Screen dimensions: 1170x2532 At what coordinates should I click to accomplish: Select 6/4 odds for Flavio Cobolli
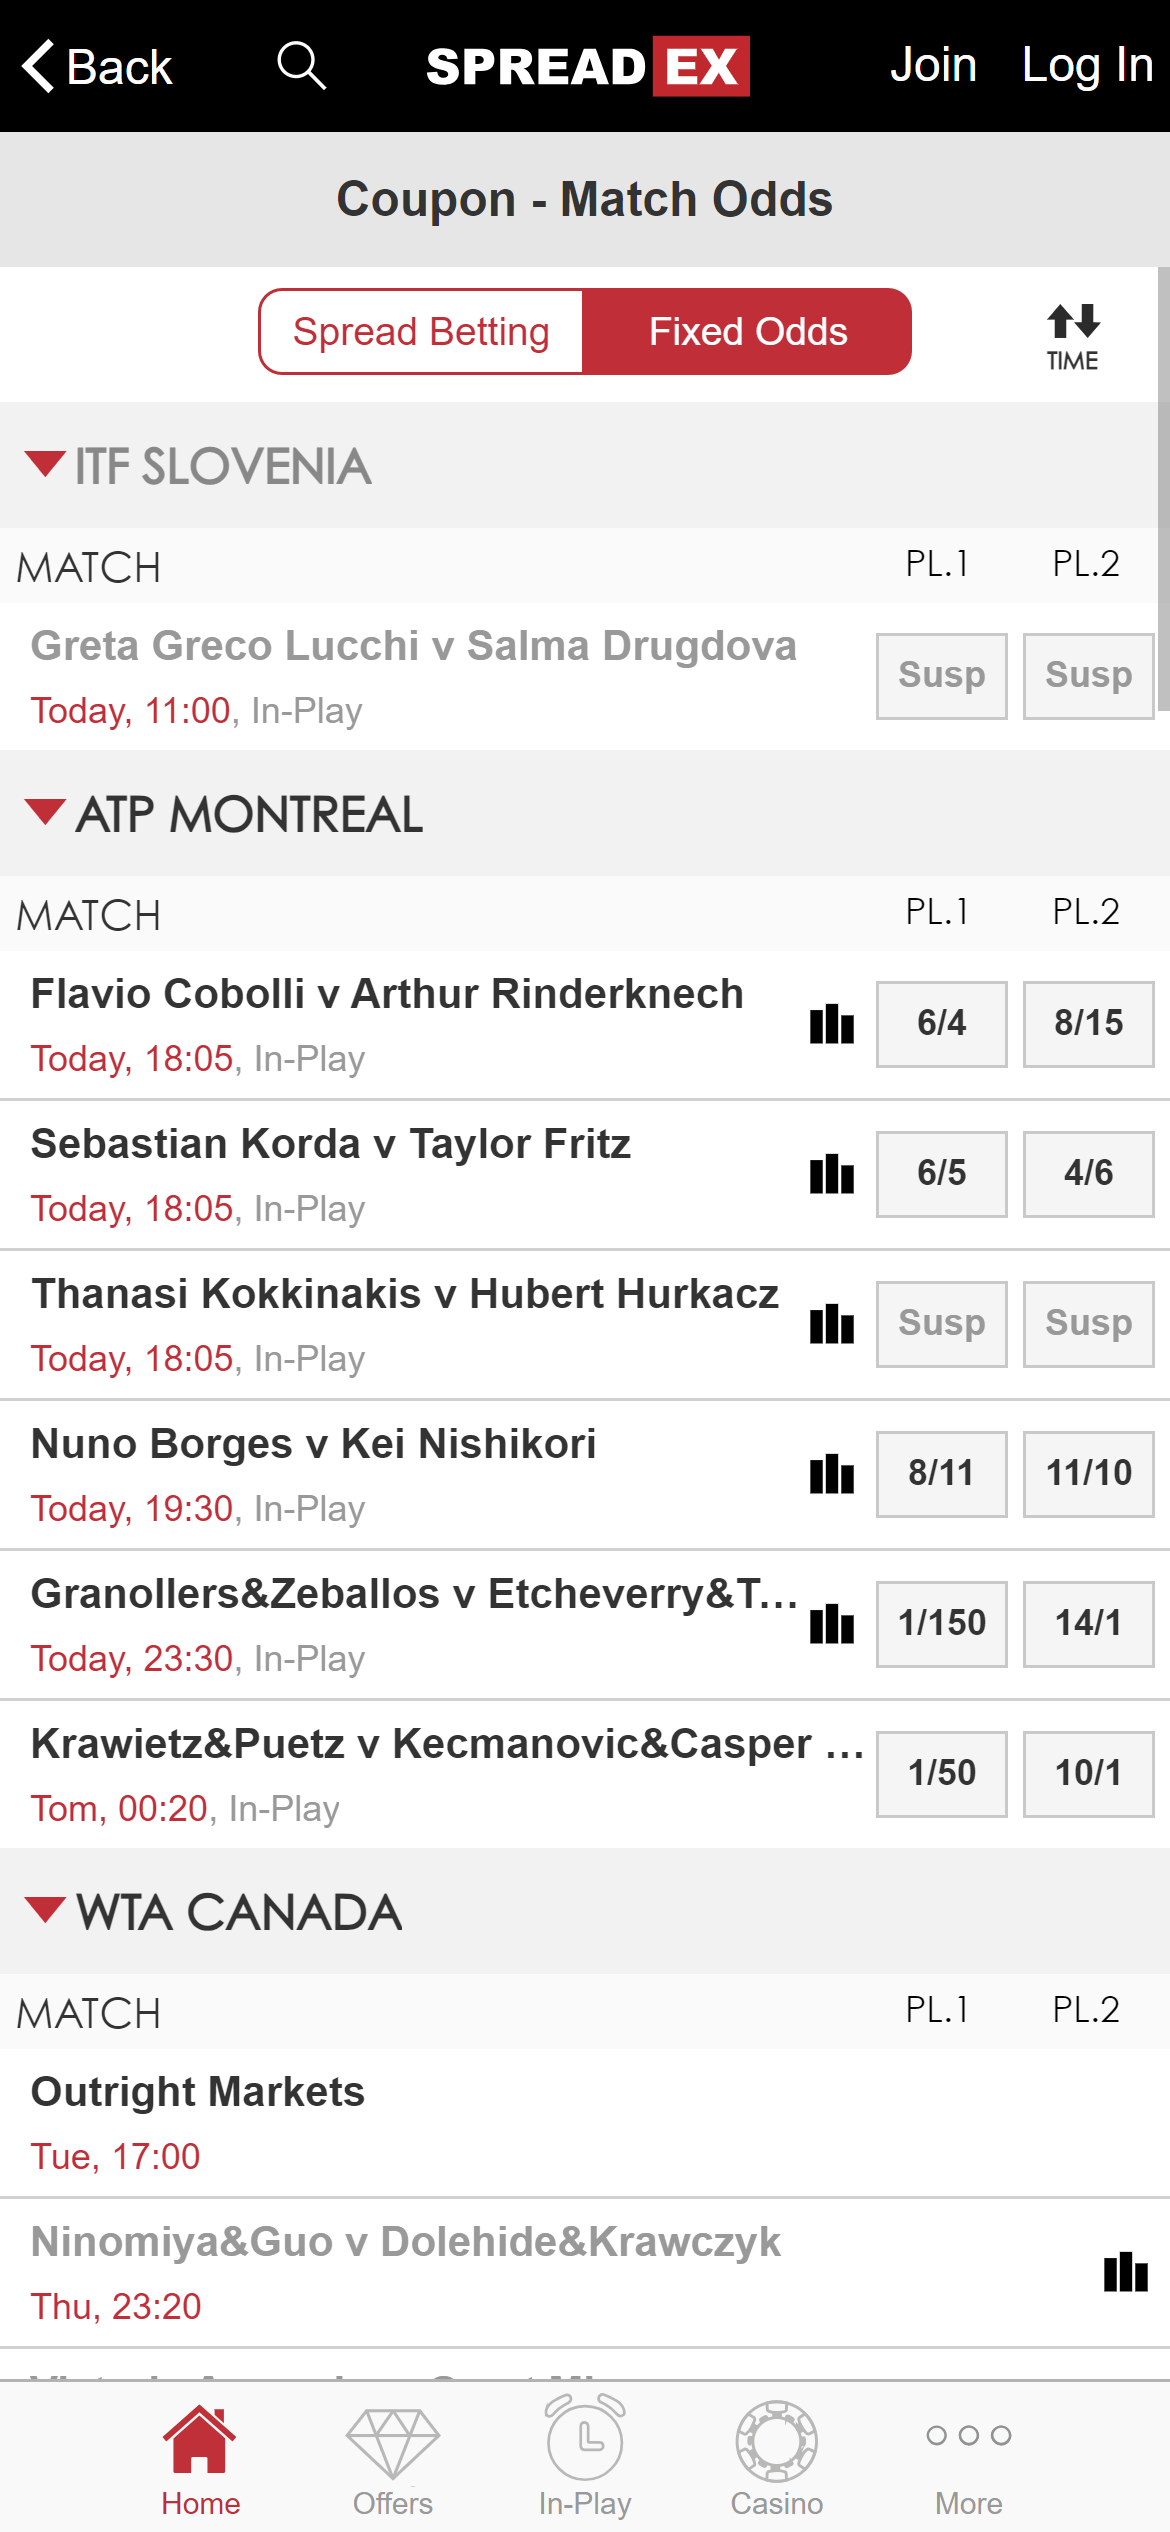pyautogui.click(x=941, y=1024)
